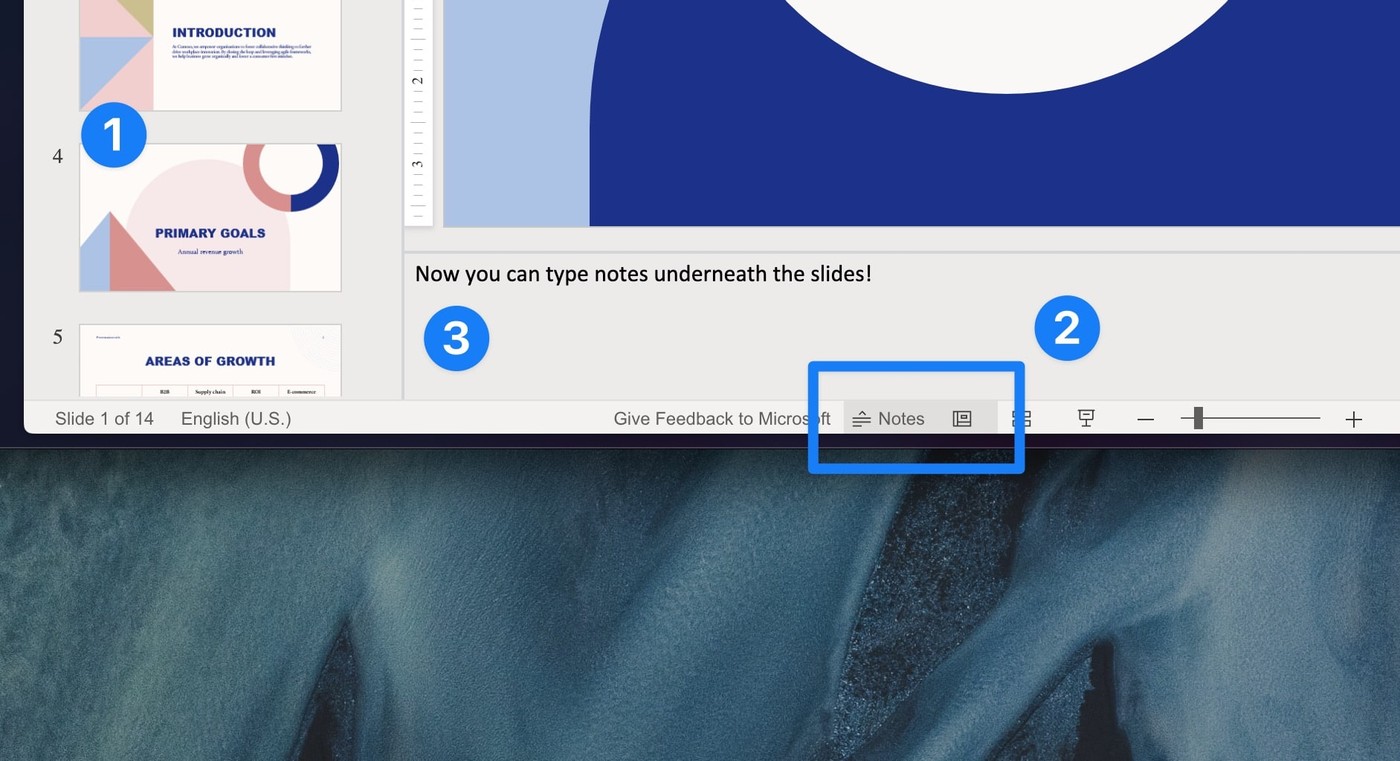
Task: Open language settings via English (U.S.)
Action: [235, 418]
